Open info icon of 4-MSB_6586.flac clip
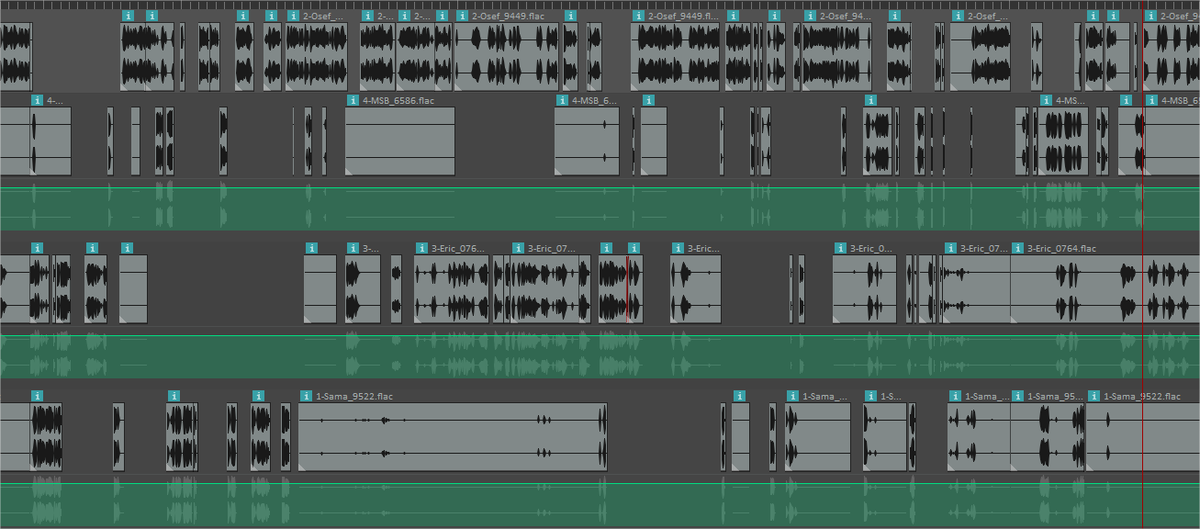This screenshot has height=529, width=1200. (353, 100)
